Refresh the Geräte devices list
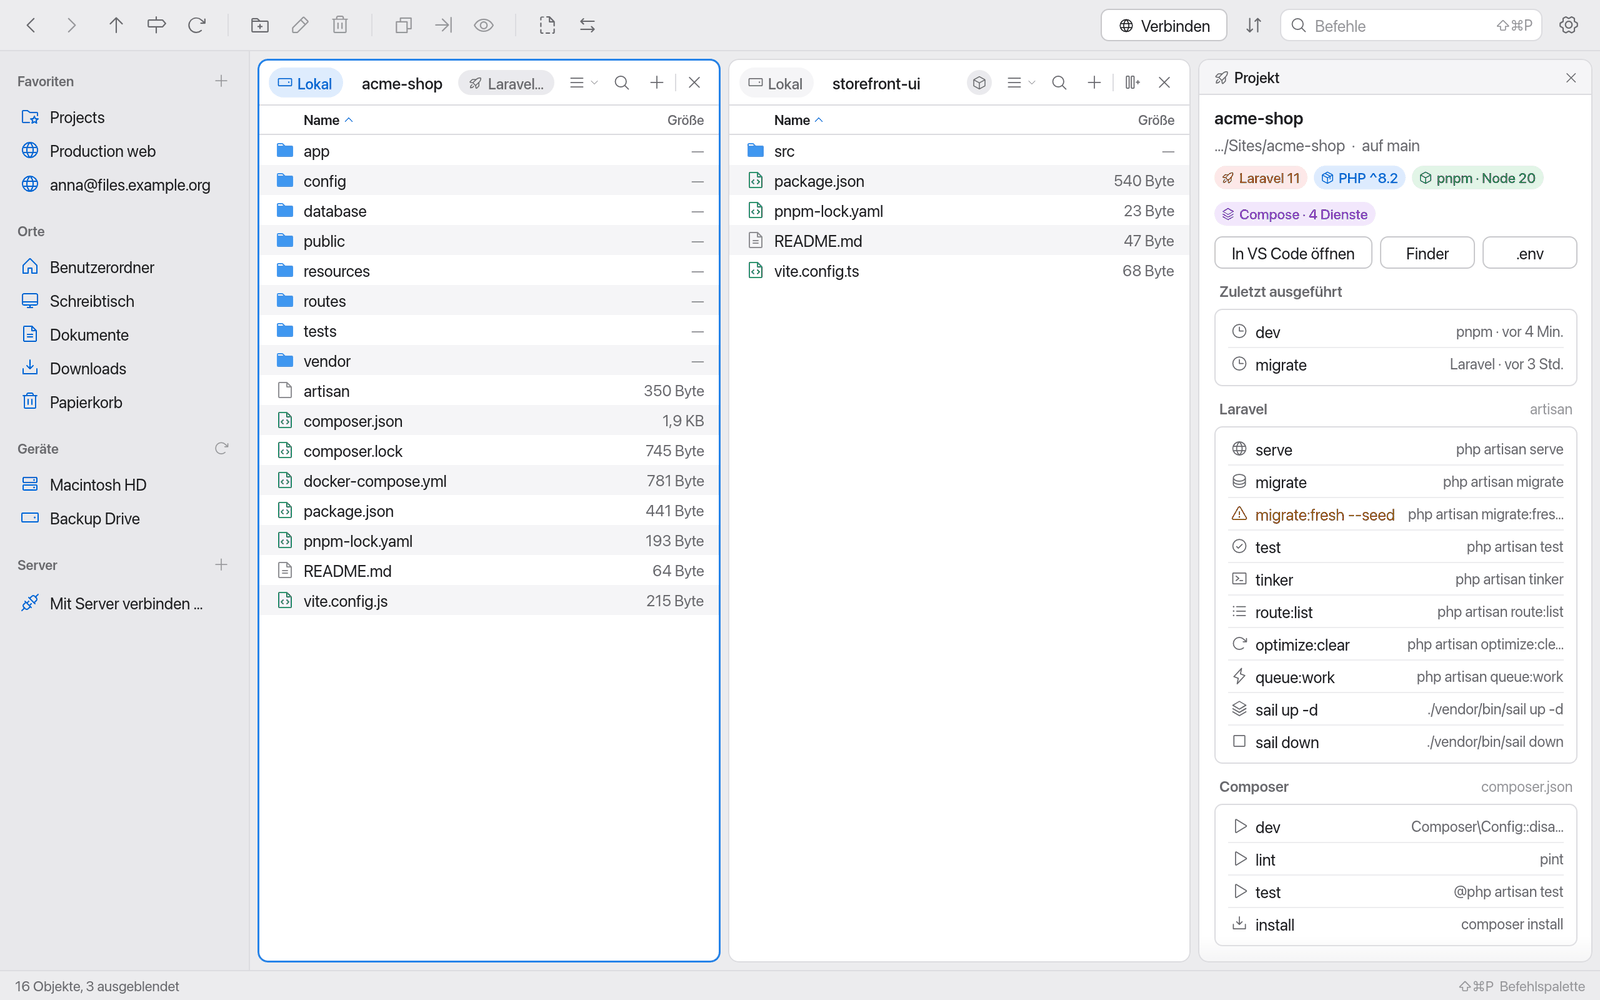 coord(221,449)
